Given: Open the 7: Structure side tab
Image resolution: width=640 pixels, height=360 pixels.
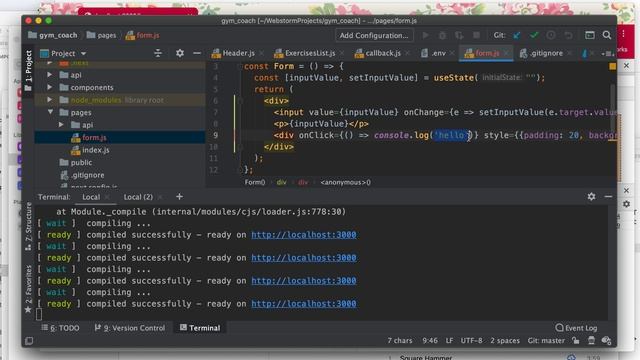Looking at the screenshot, I should [x=28, y=227].
